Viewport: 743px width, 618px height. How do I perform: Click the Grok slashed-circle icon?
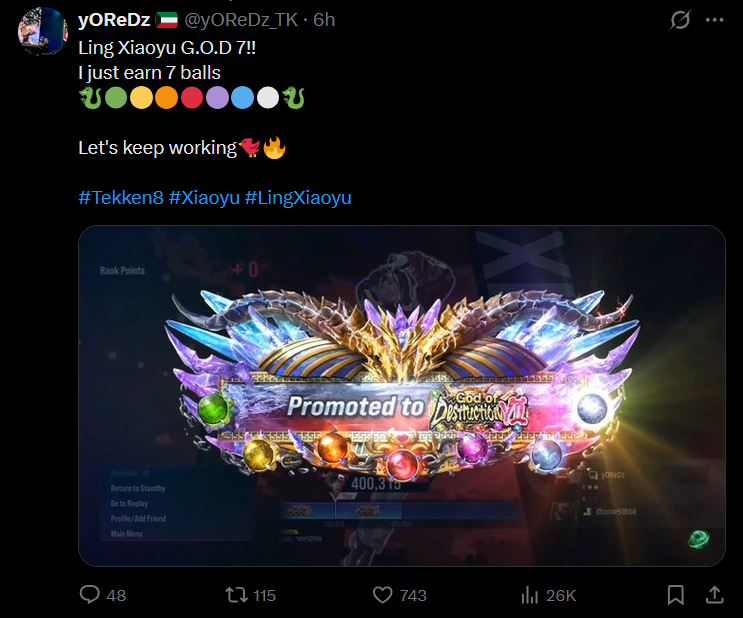[680, 20]
